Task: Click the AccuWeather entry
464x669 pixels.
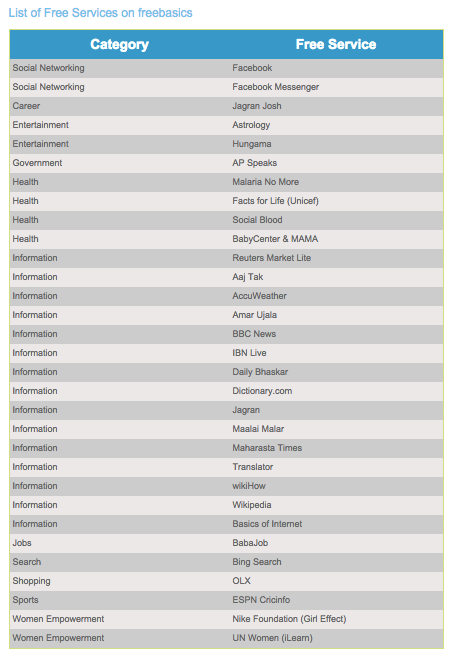Action: [x=259, y=296]
